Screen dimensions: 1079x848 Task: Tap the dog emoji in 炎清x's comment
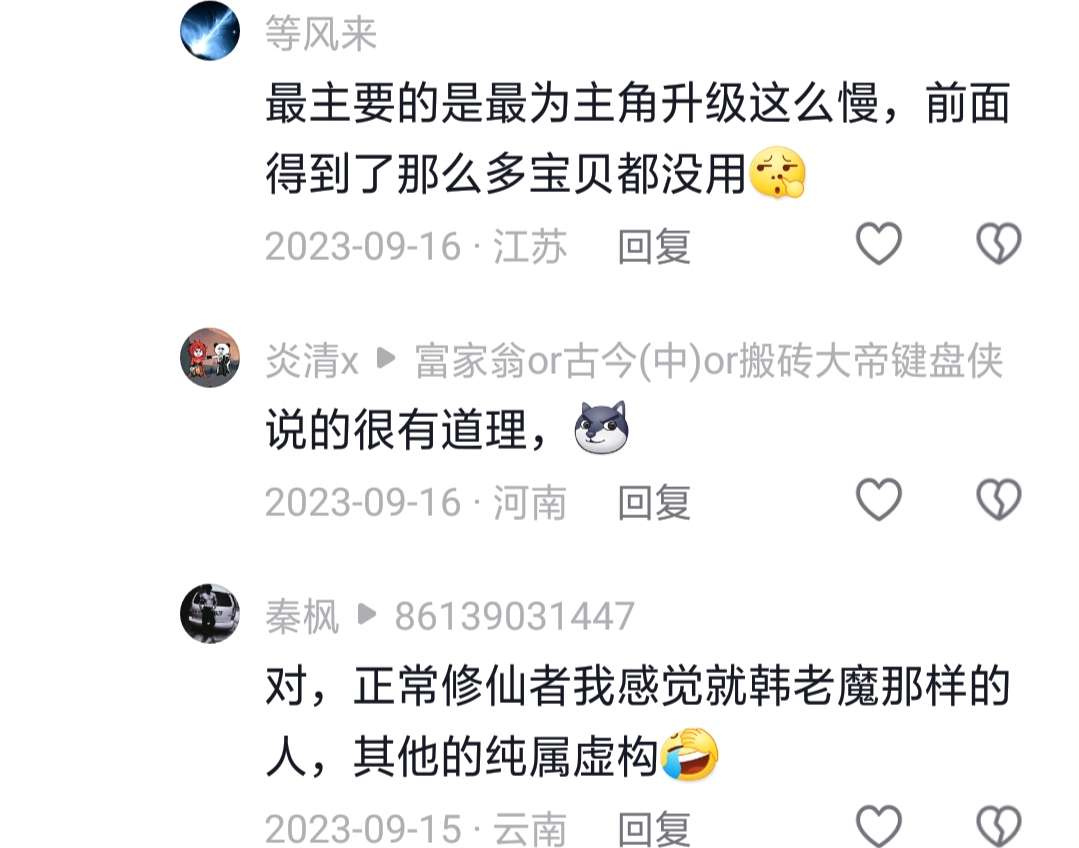pos(601,427)
